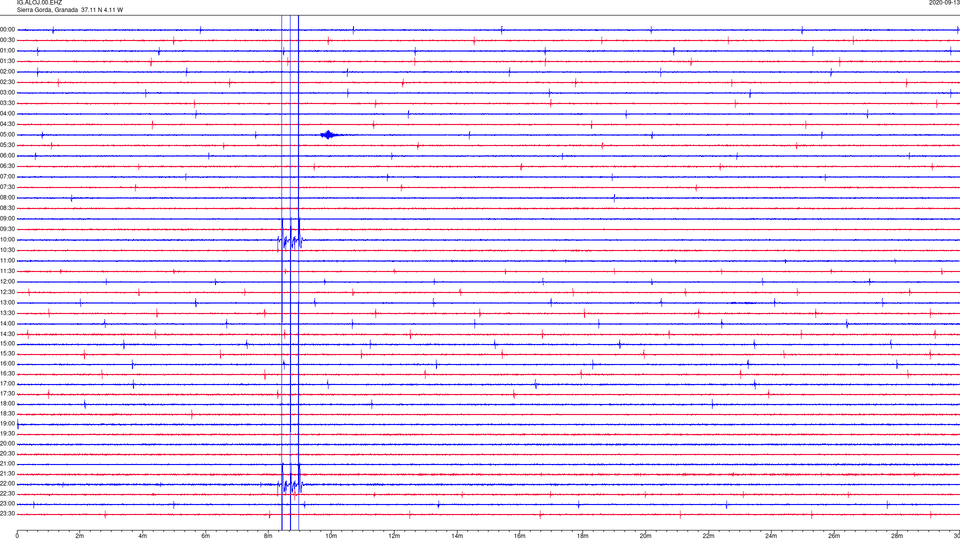Click the 13:30 time label
Screen dimensions: 960x540
[8, 313]
